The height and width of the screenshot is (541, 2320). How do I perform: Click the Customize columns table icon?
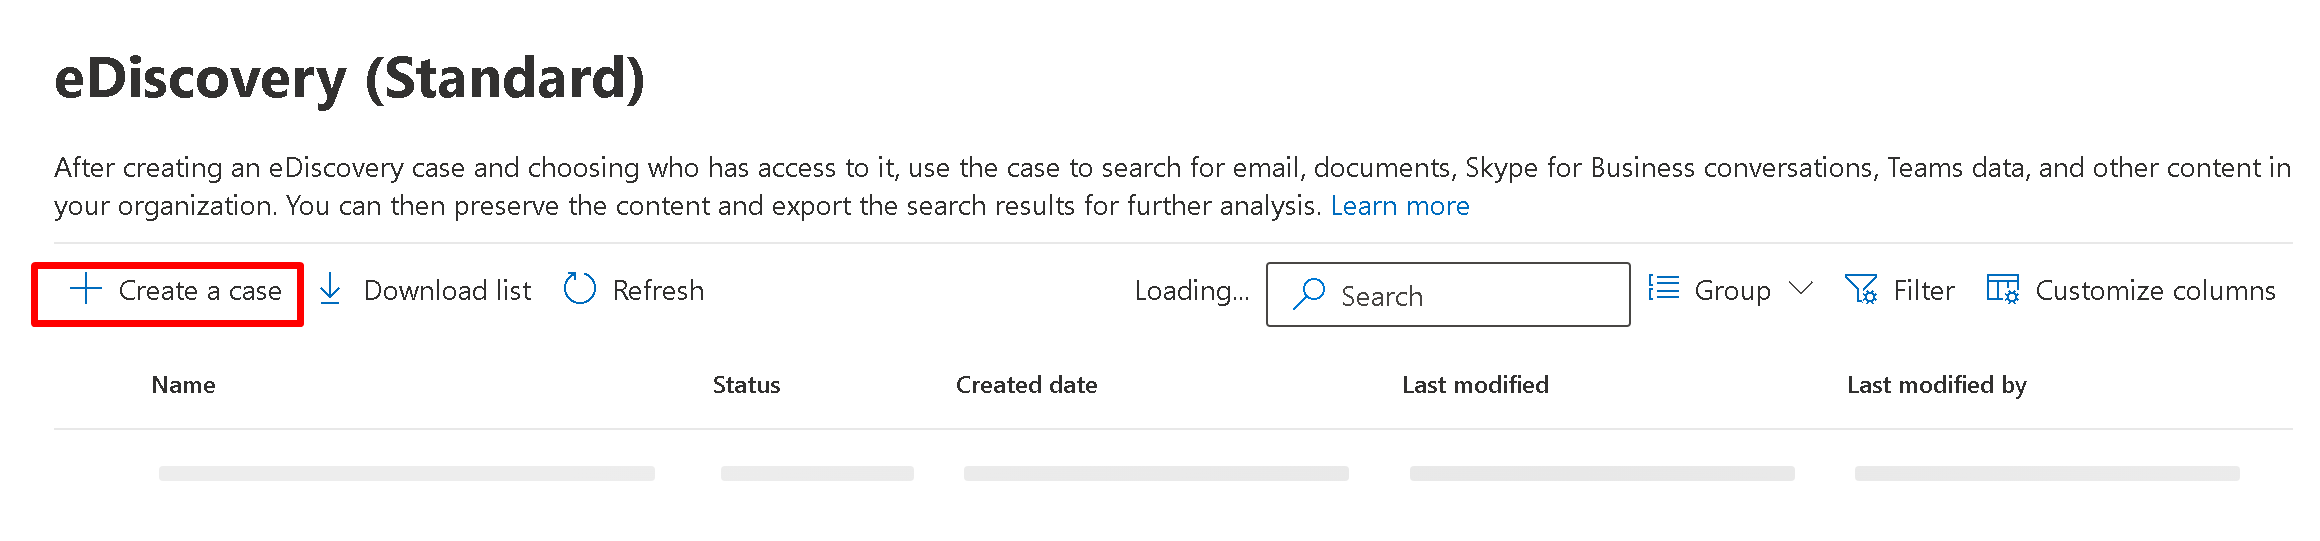coord(2002,290)
